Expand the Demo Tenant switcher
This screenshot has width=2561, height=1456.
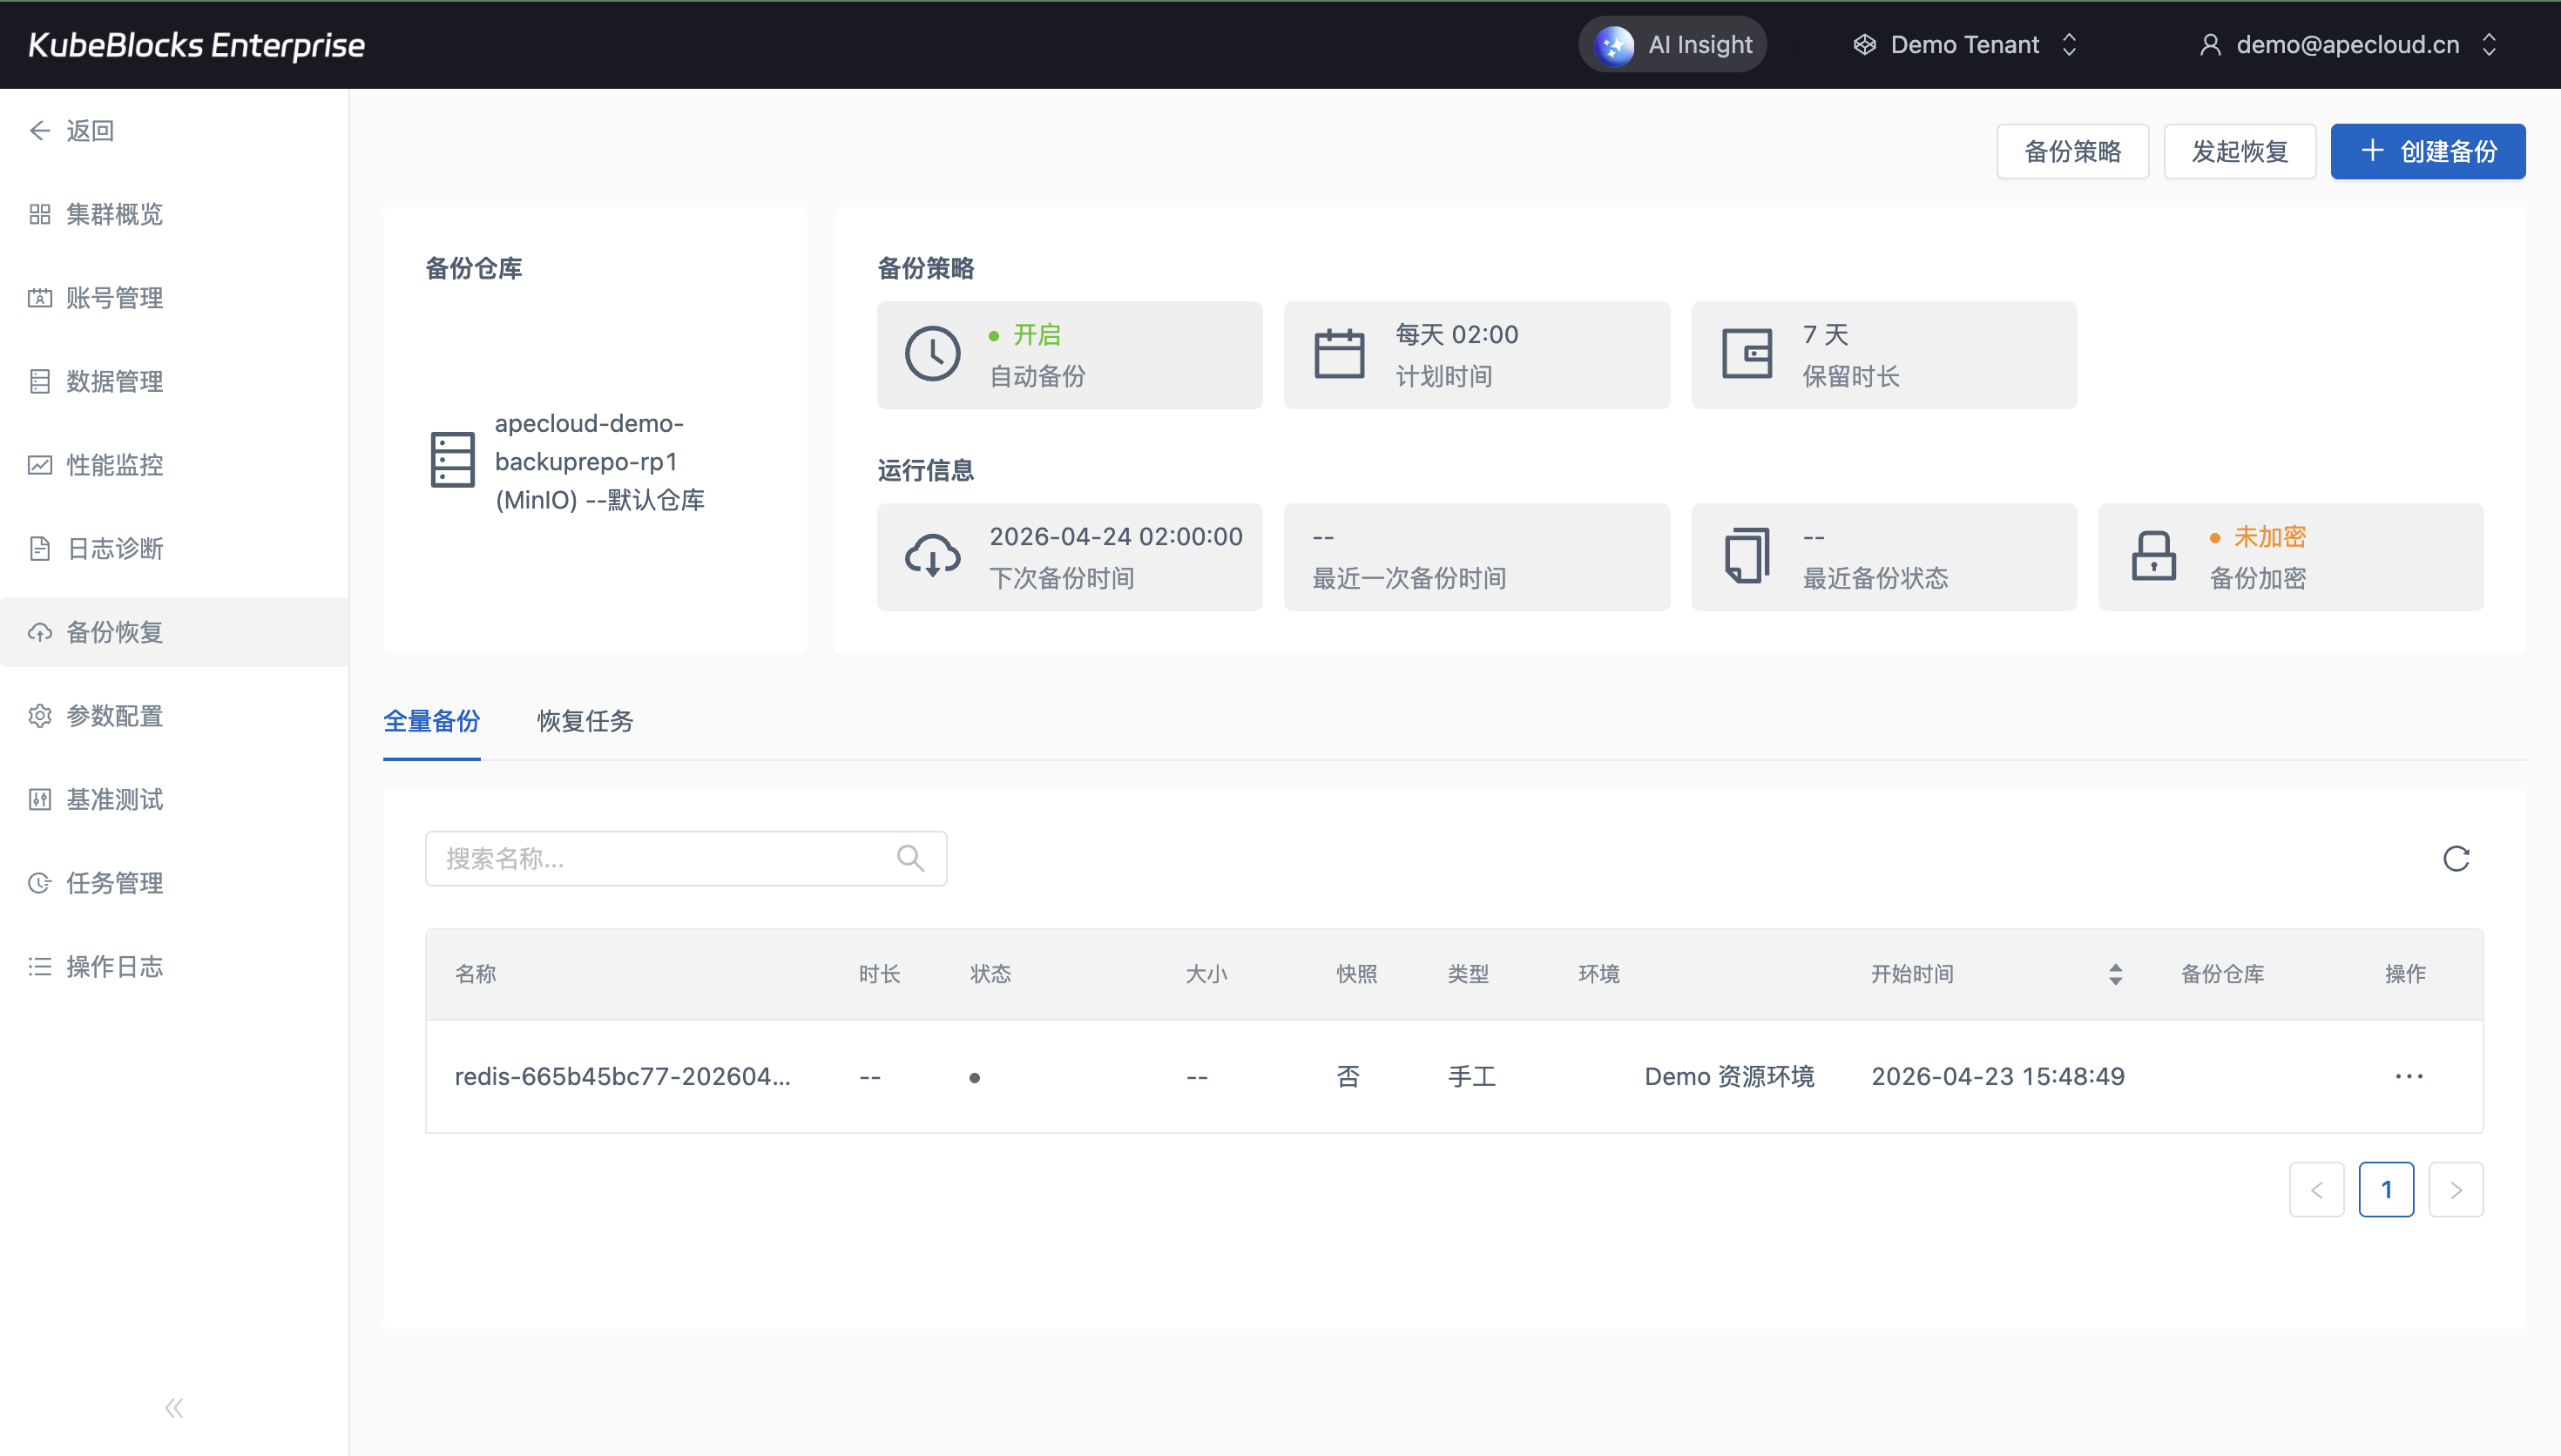[x=1965, y=45]
